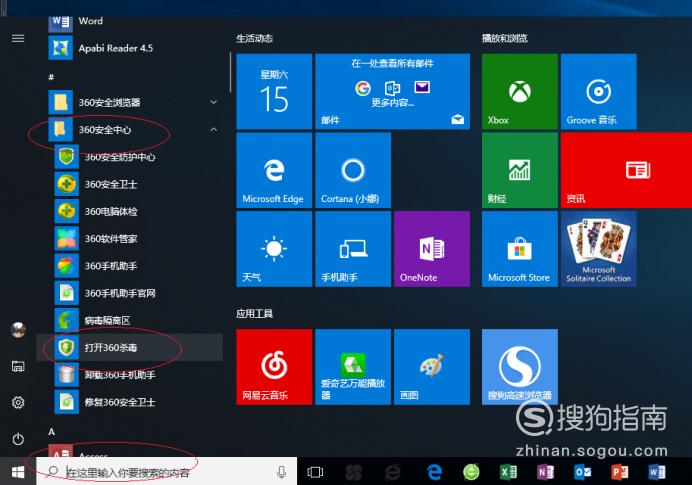This screenshot has width=692, height=485.
Task: Launch 网易云音乐 tile
Action: pyautogui.click(x=274, y=367)
